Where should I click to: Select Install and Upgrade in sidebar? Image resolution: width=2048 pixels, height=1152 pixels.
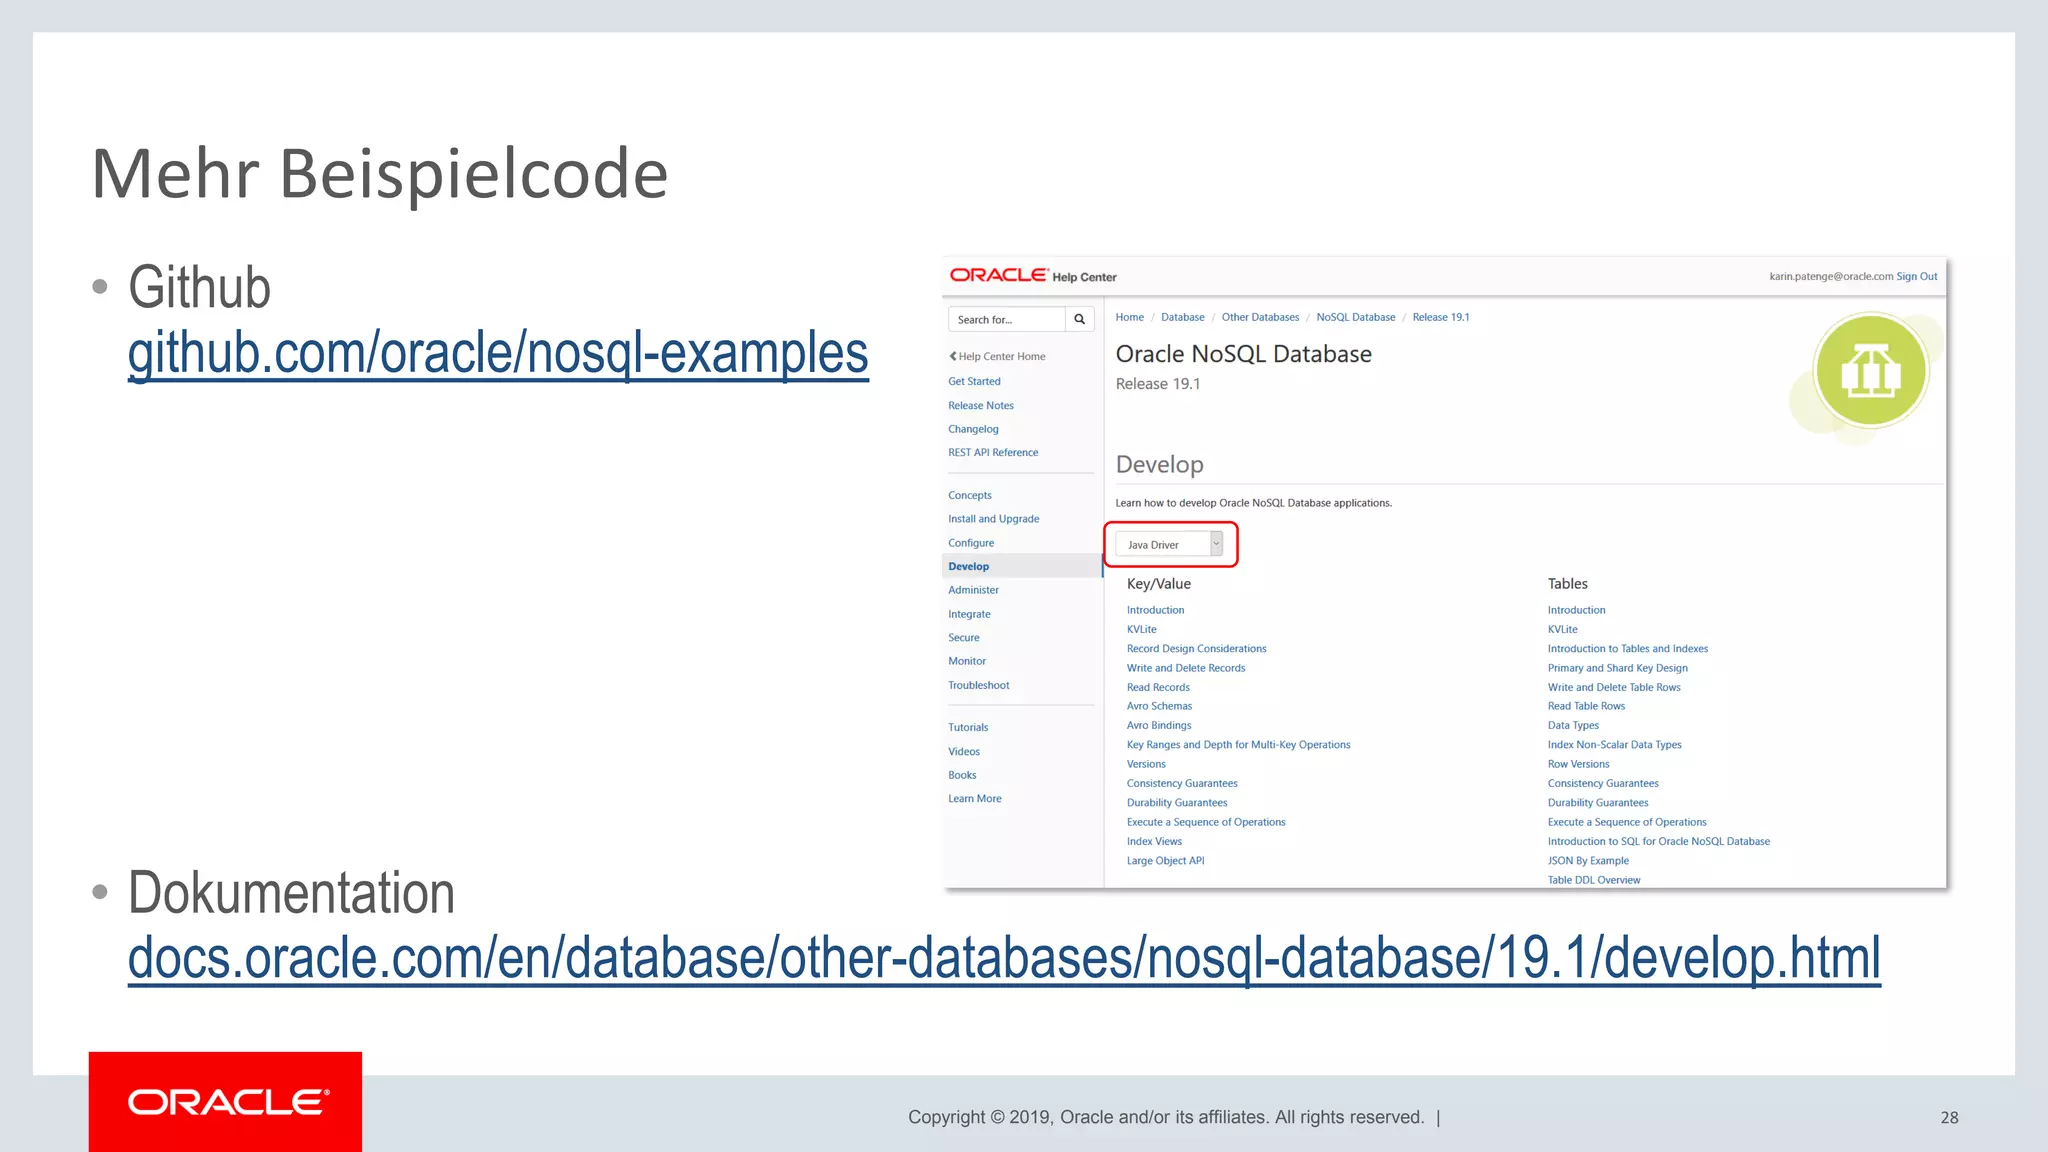(994, 519)
